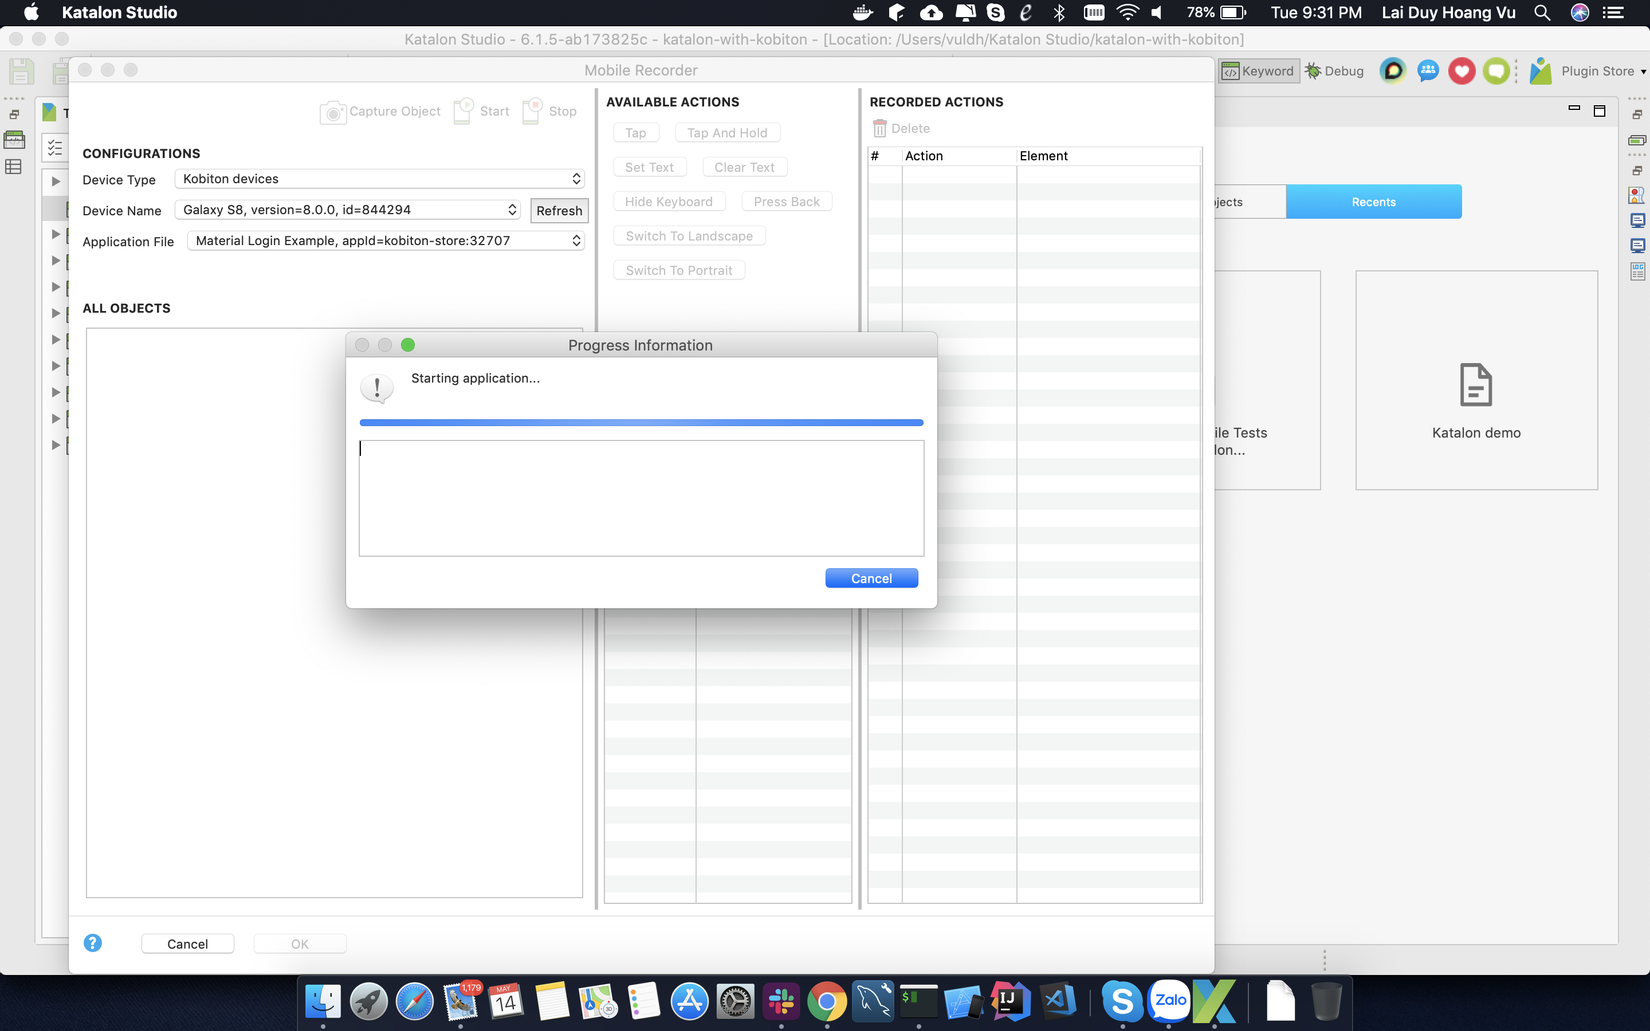The image size is (1650, 1031).
Task: Open the Katalon Studio menu
Action: point(119,12)
